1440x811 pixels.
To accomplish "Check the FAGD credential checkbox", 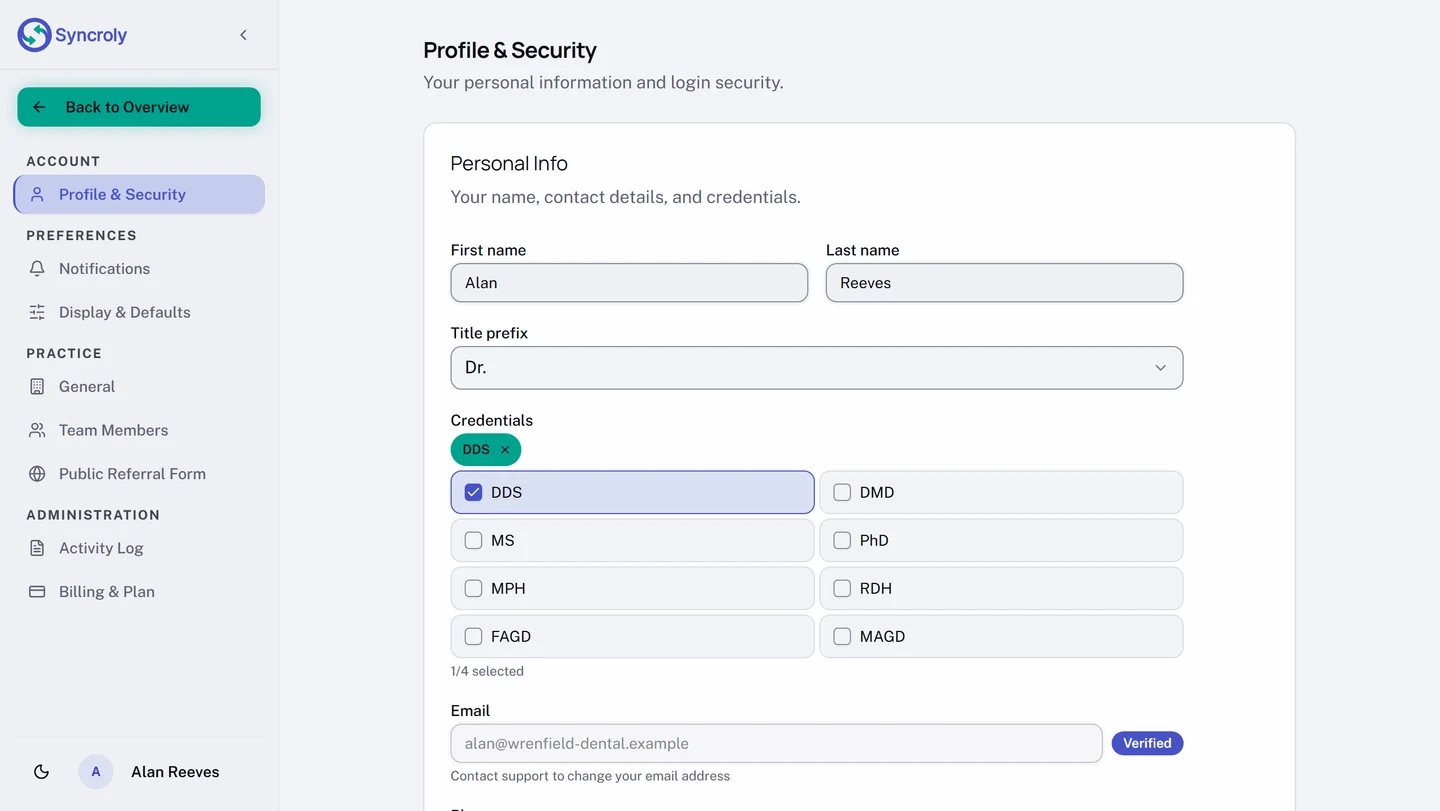I will (474, 636).
